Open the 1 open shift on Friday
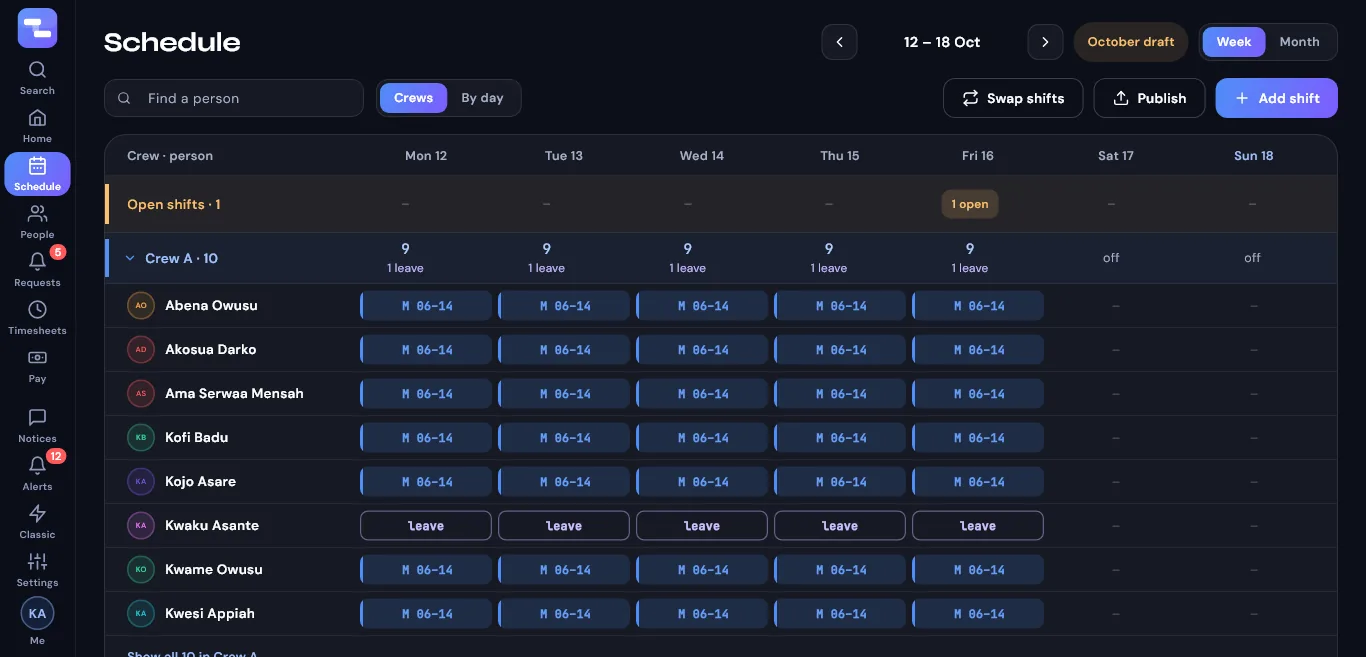1366x657 pixels. point(970,204)
